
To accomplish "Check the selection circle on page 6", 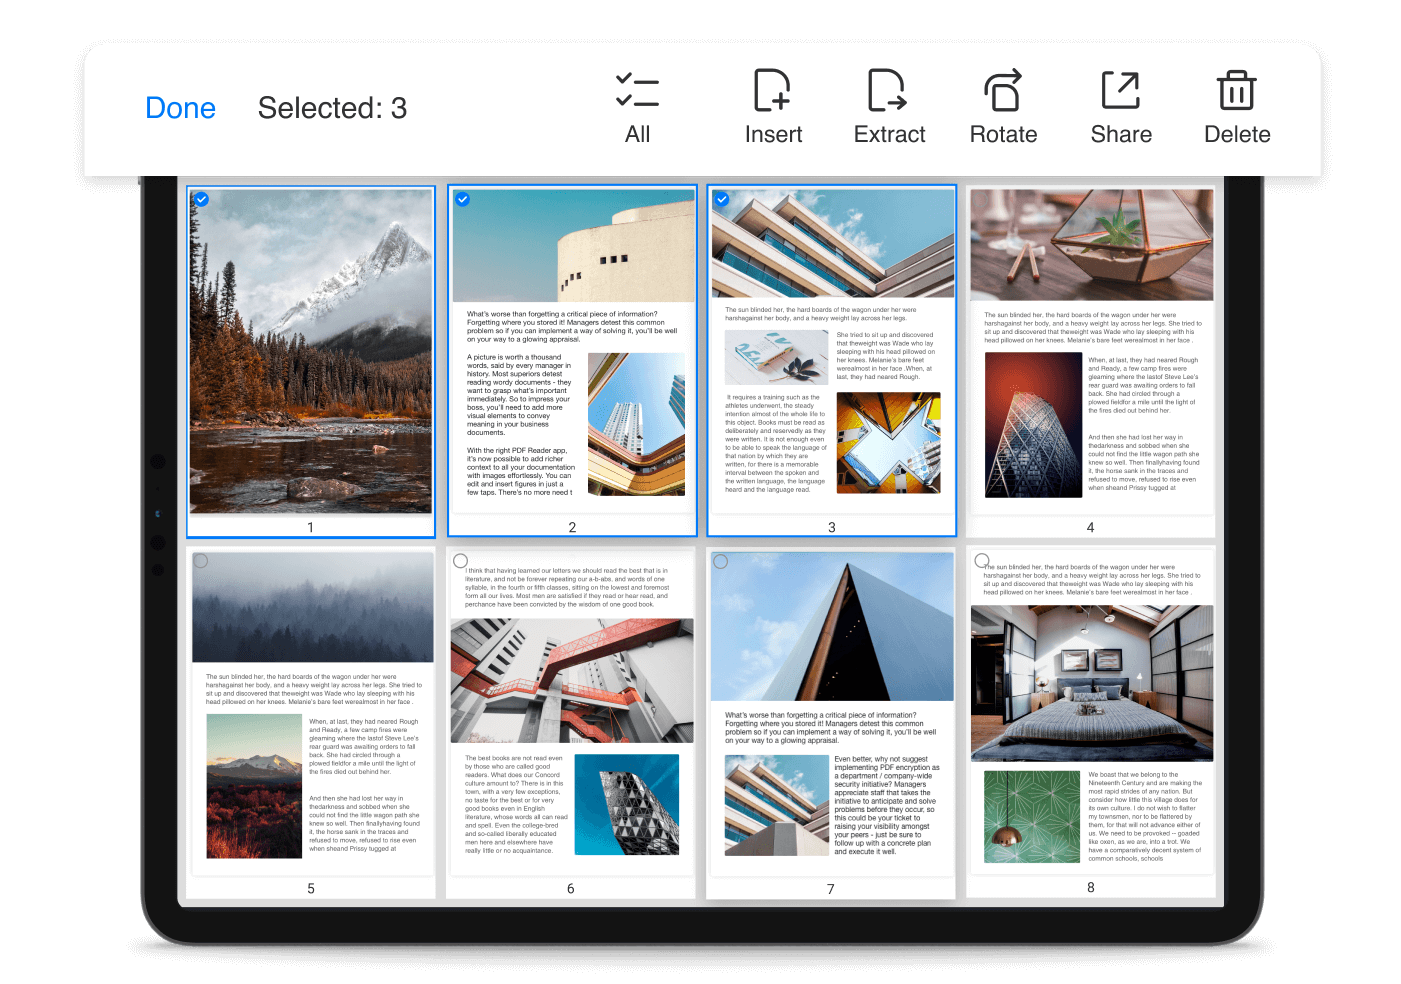I will 461,561.
